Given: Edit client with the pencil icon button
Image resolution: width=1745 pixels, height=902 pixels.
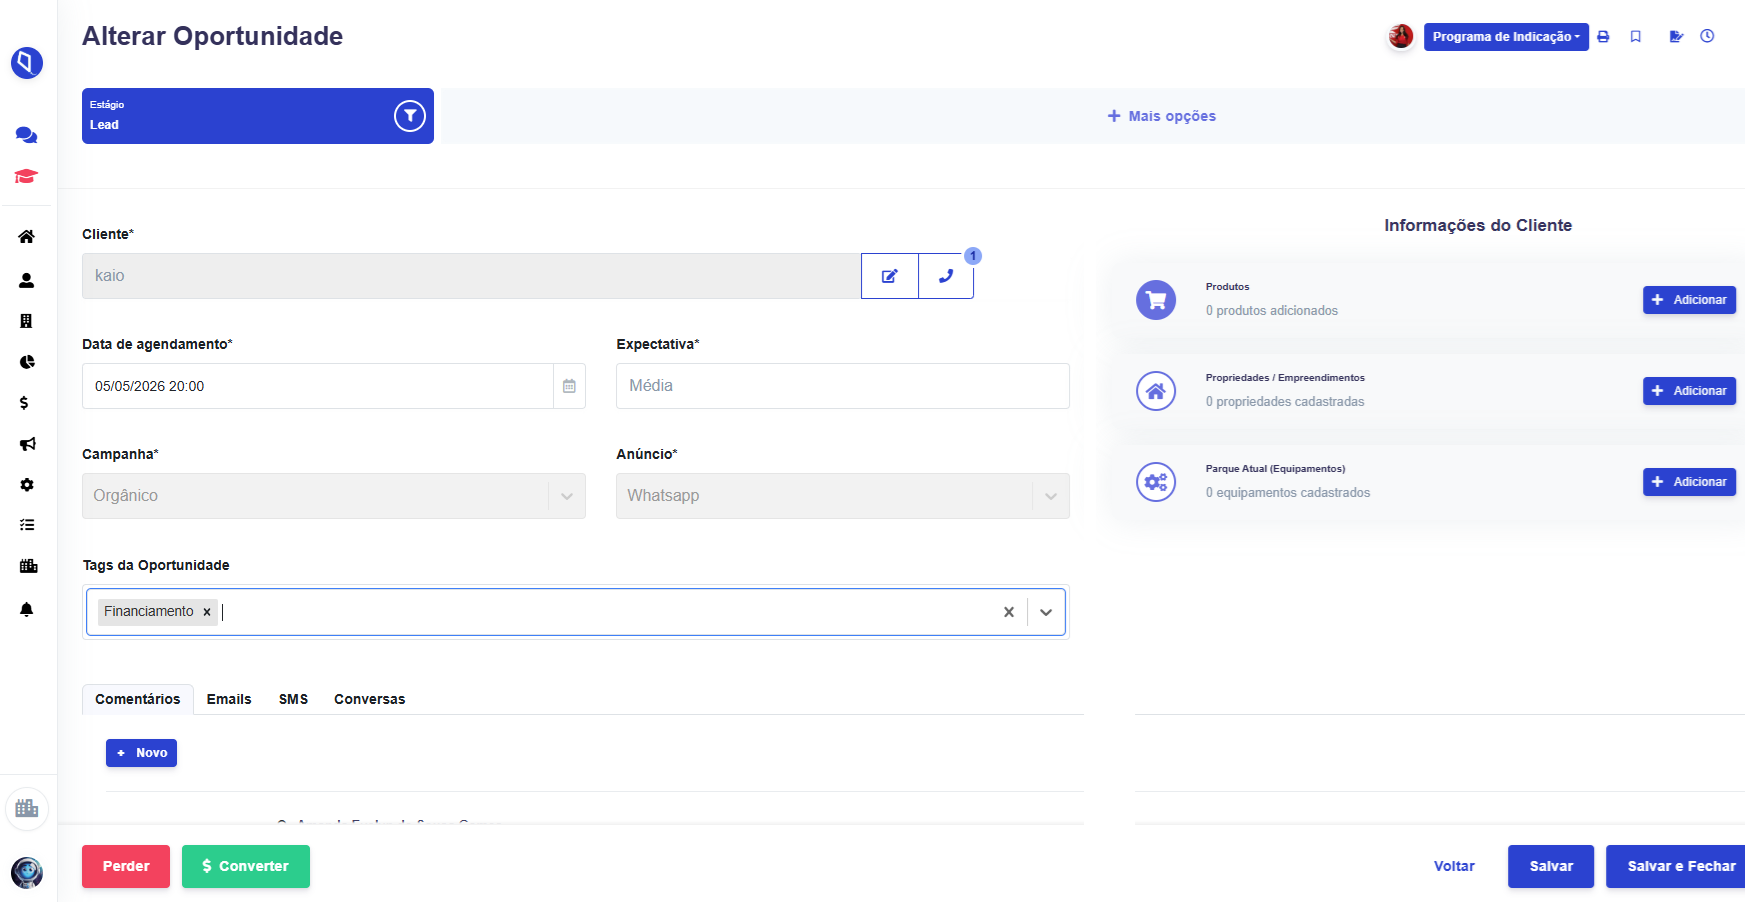Looking at the screenshot, I should coord(890,276).
